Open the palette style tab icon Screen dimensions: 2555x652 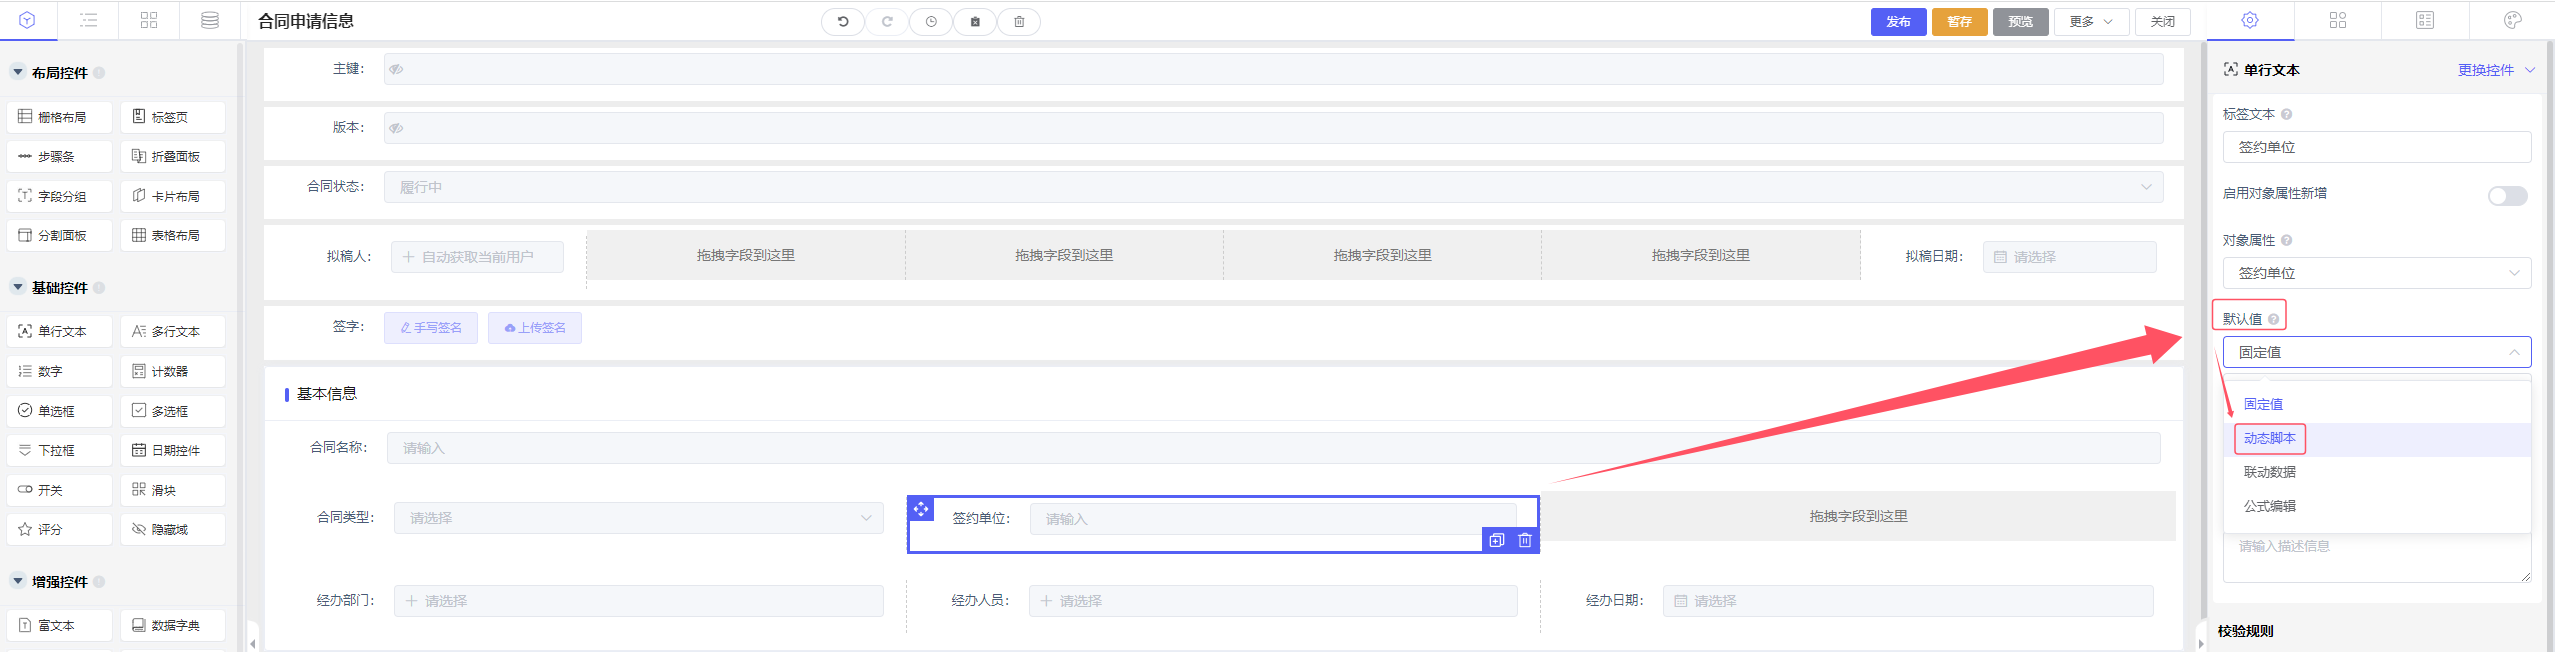[2512, 20]
